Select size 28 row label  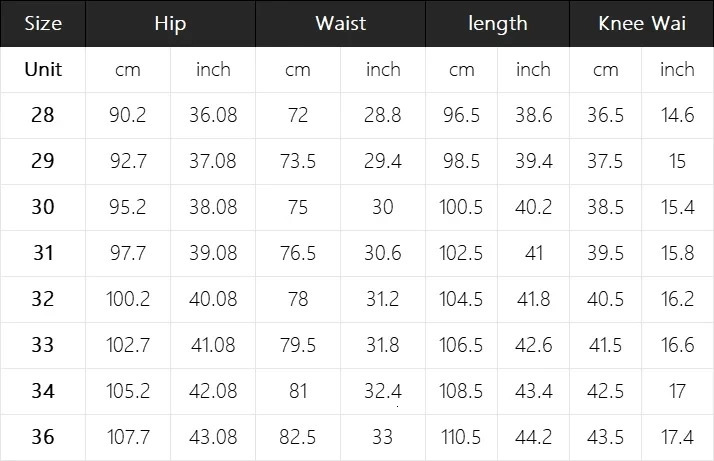coord(43,115)
